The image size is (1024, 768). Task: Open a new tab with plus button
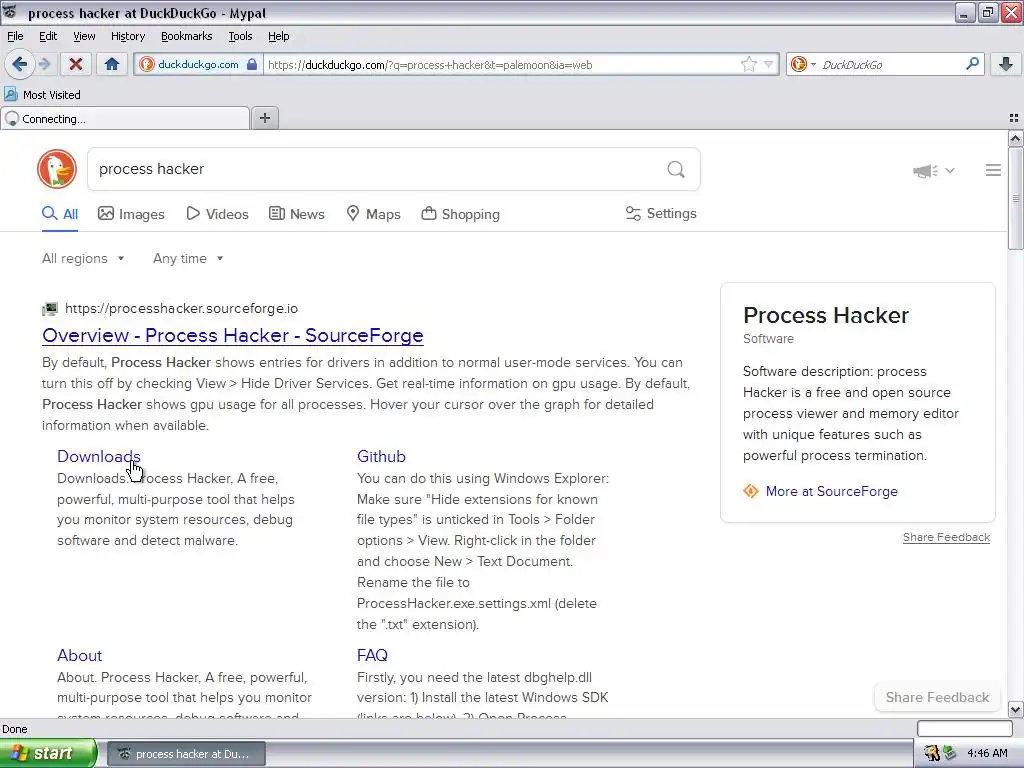[264, 118]
